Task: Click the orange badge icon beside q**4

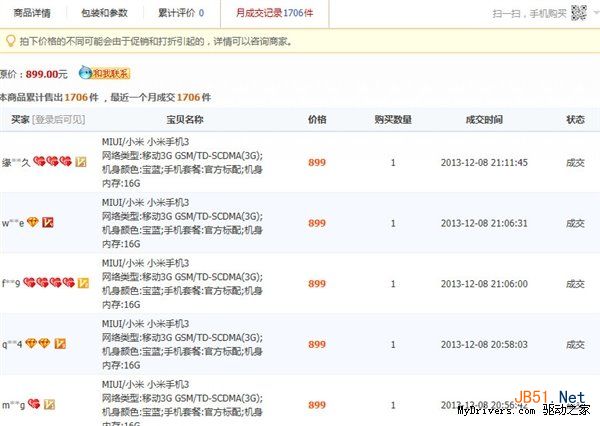Action: tap(60, 344)
